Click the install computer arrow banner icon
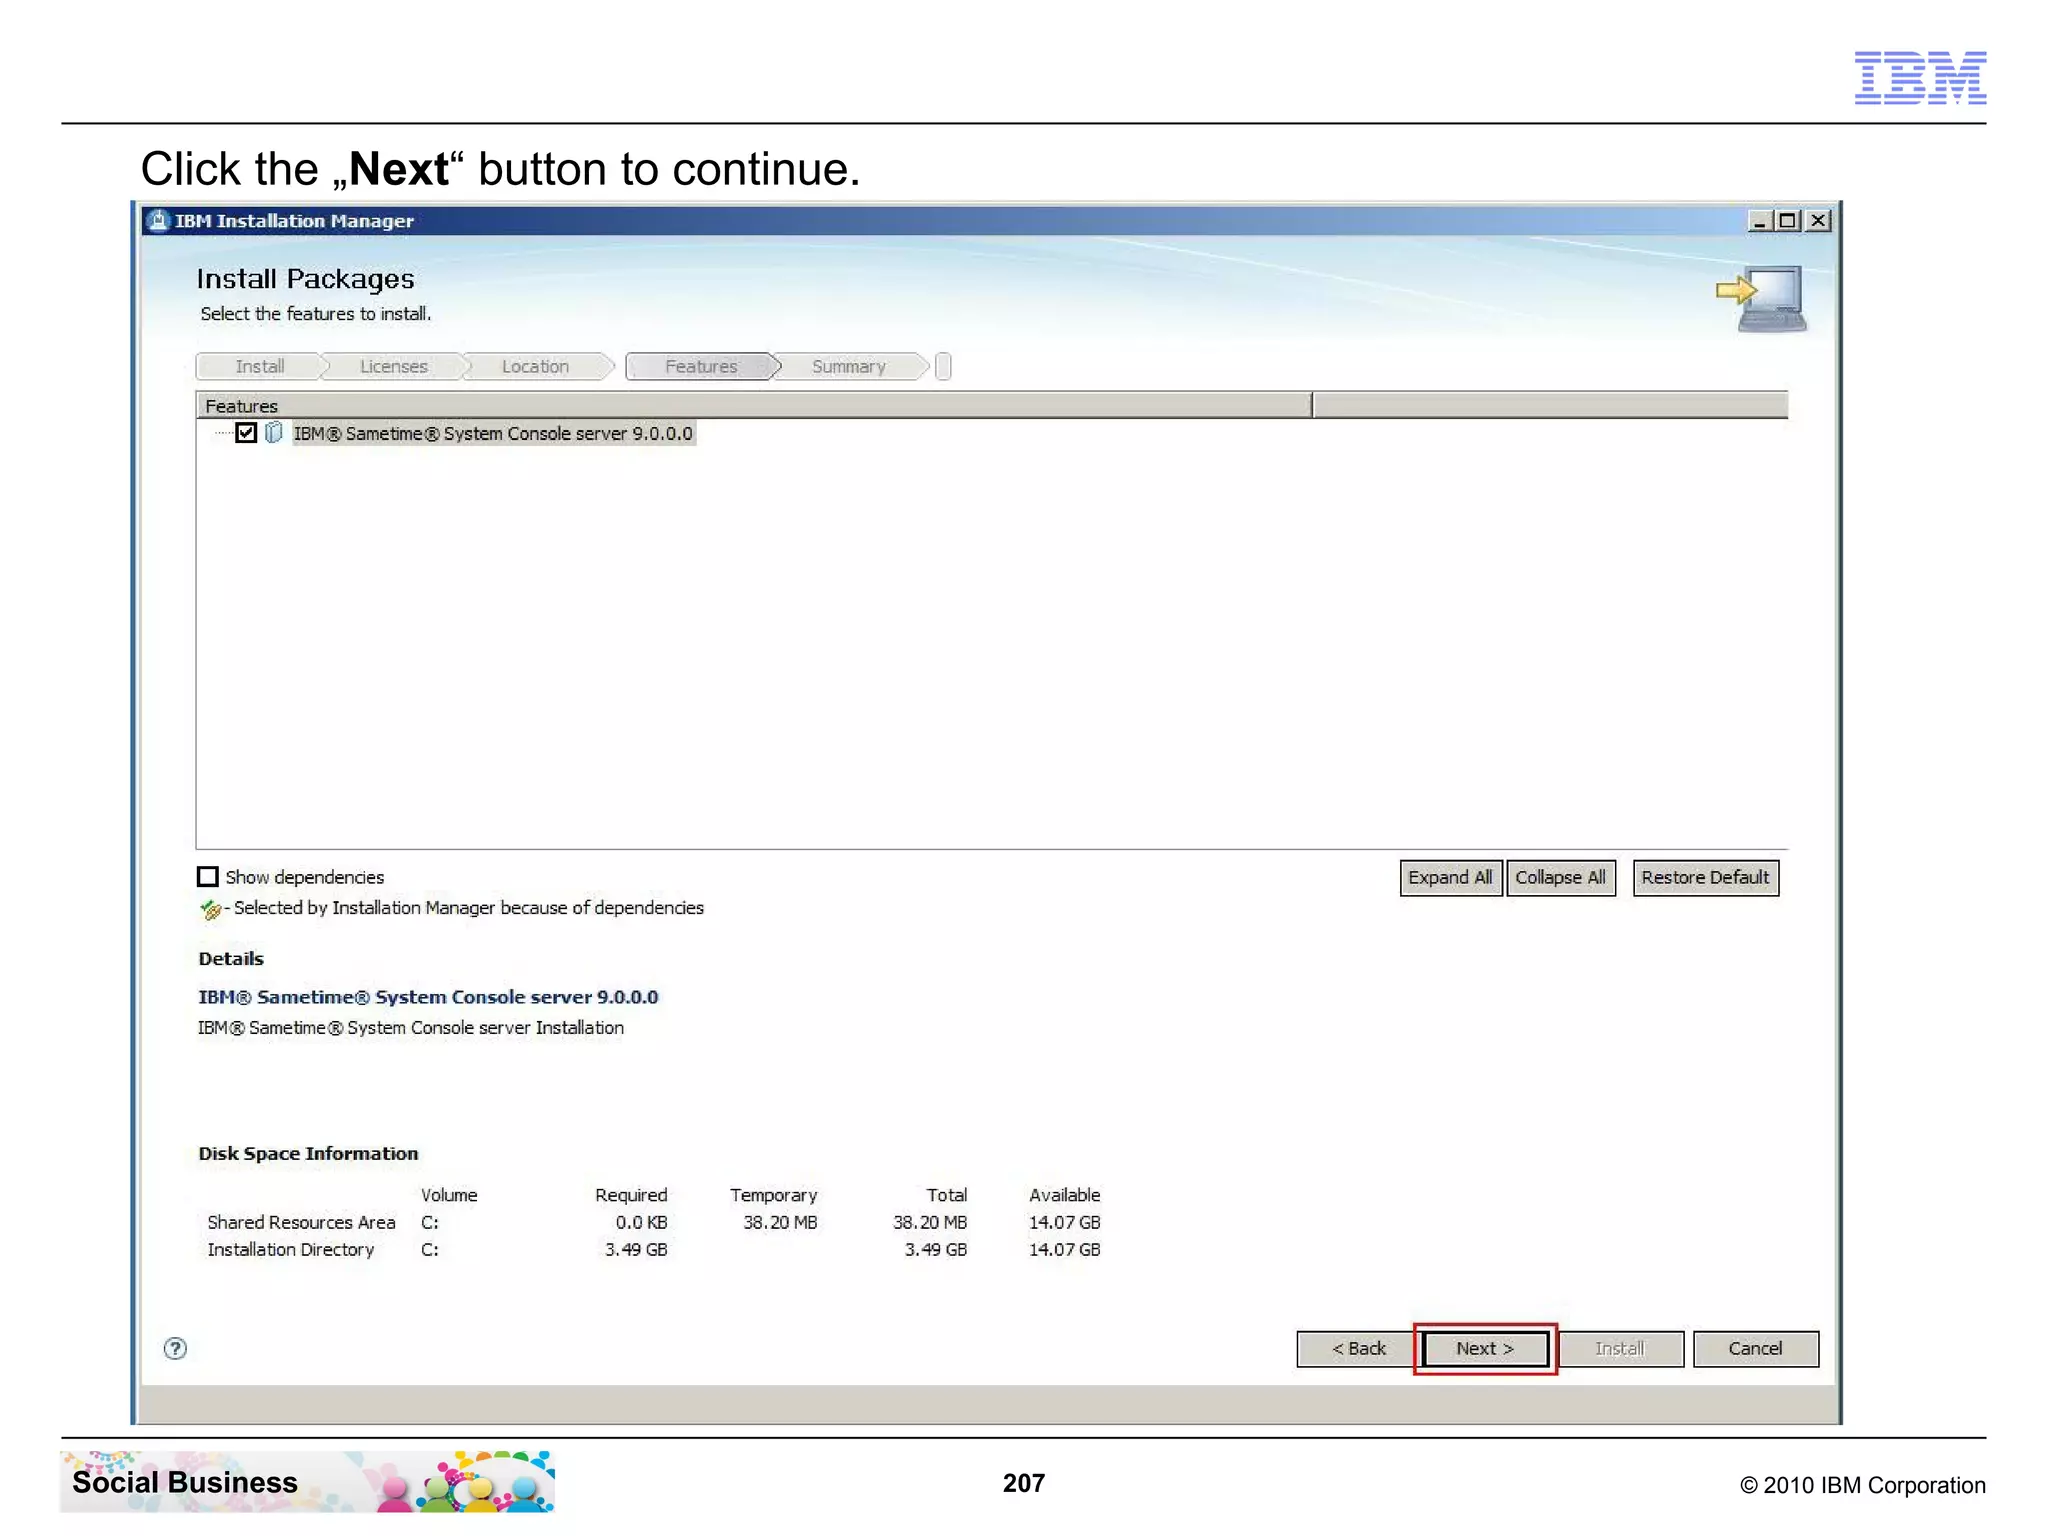The width and height of the screenshot is (2048, 1536). 1762,298
